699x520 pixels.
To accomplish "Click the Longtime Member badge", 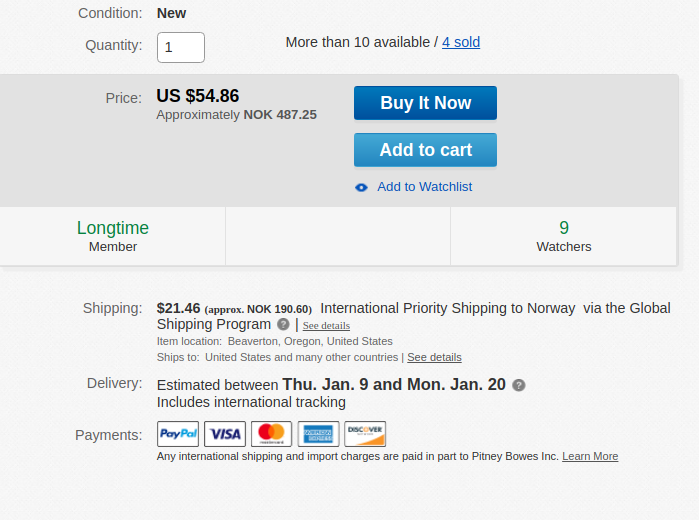I will pos(113,236).
